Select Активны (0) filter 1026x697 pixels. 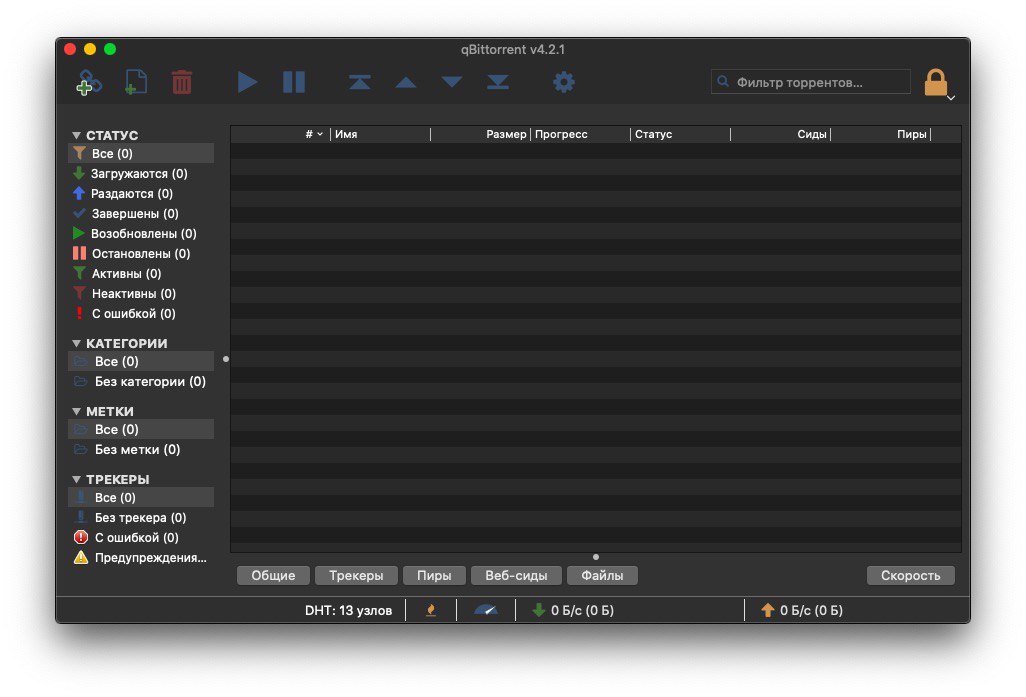pyautogui.click(x=141, y=274)
